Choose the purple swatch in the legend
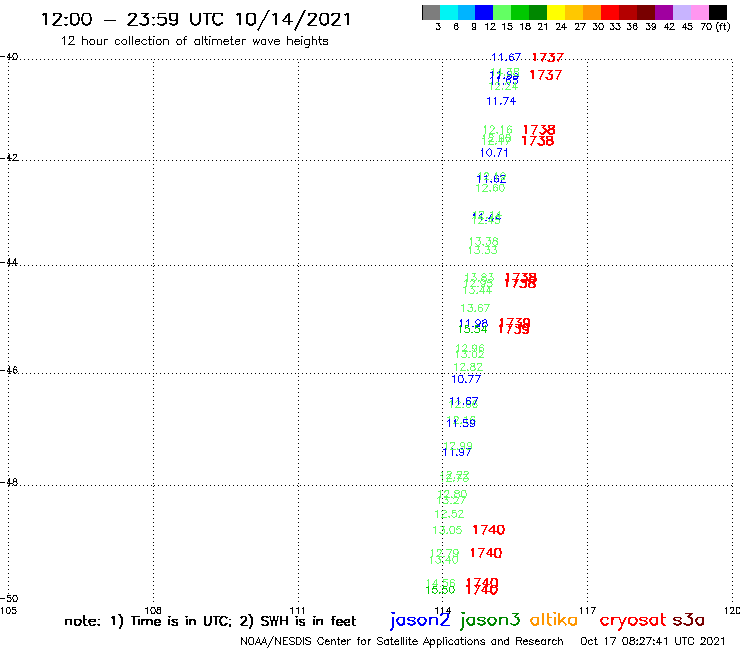 point(664,12)
